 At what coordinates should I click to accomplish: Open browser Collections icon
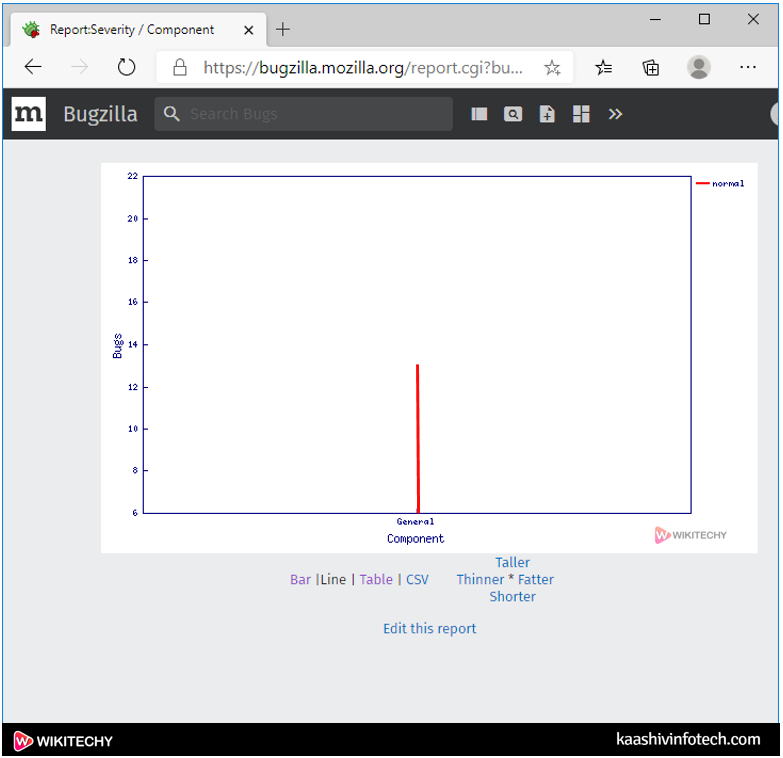pyautogui.click(x=651, y=67)
